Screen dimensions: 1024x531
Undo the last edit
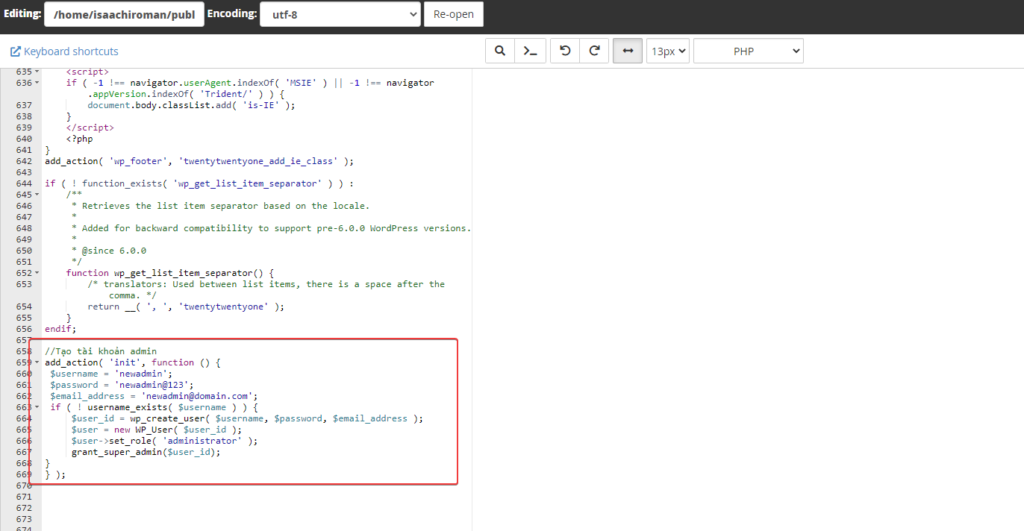pos(565,51)
